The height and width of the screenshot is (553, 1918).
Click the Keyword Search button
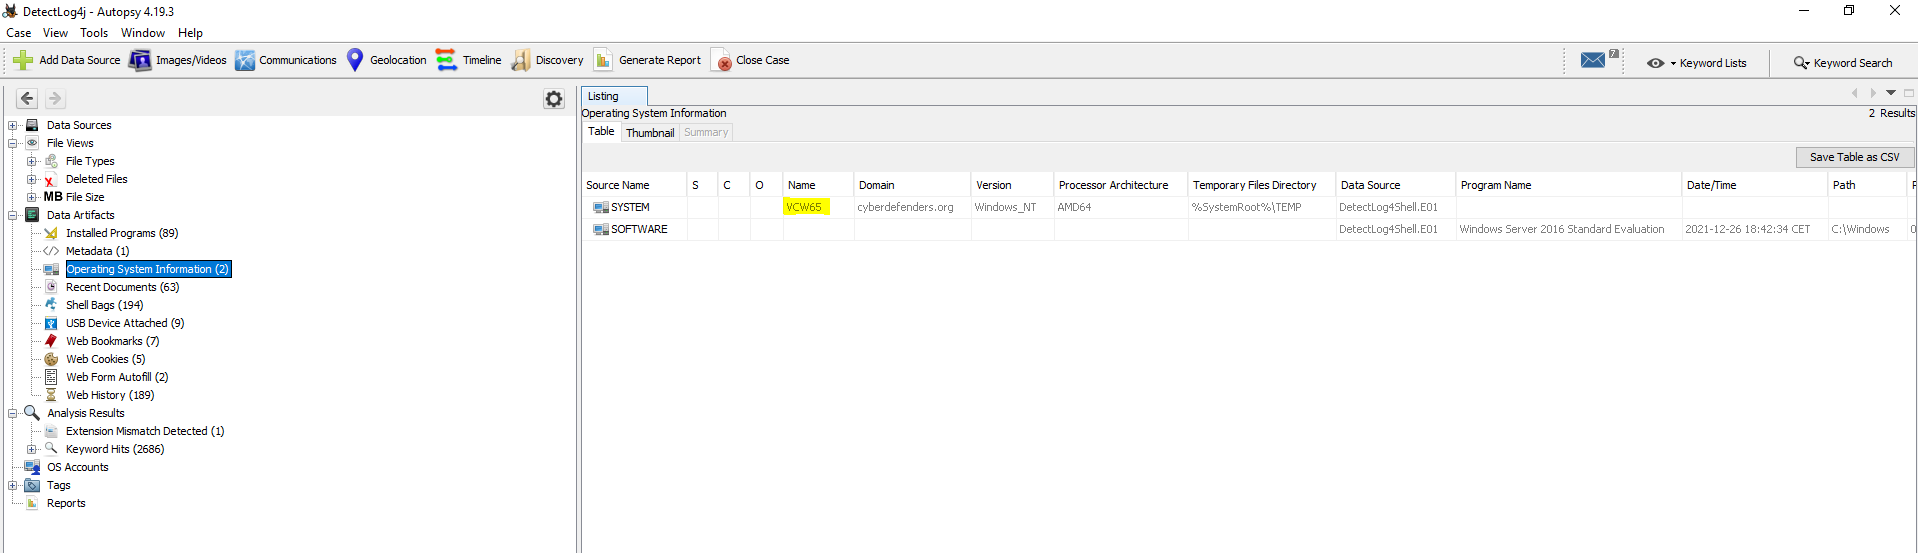1843,63
